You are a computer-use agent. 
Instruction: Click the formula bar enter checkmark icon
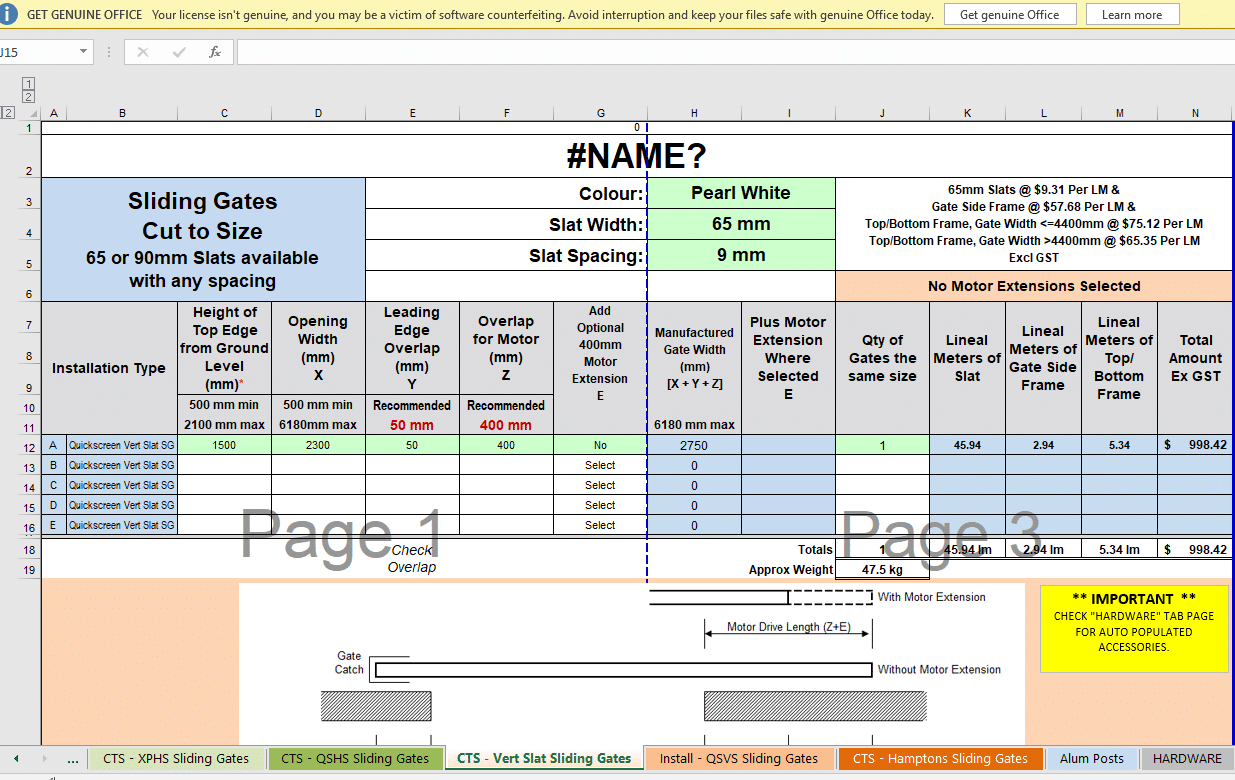179,52
